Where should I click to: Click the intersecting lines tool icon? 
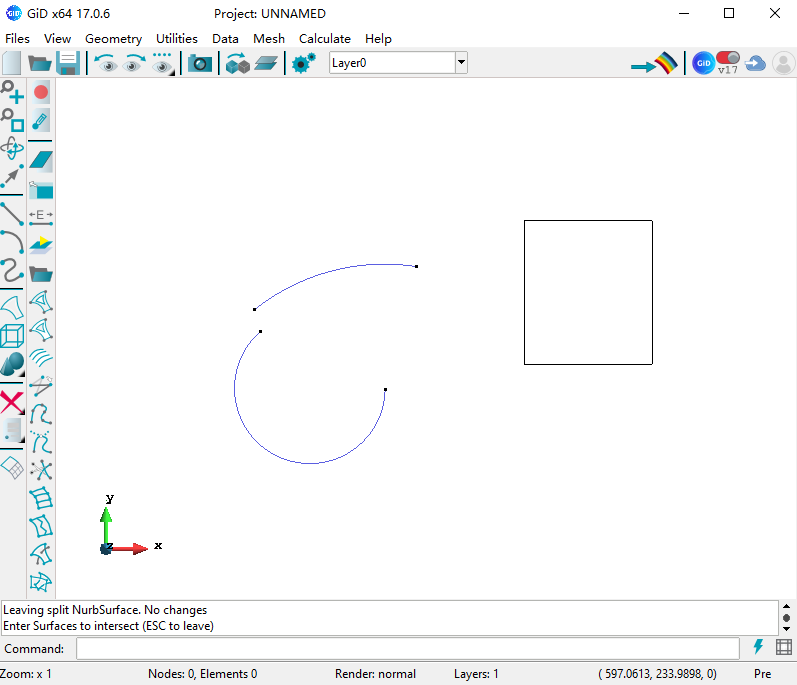tap(41, 470)
